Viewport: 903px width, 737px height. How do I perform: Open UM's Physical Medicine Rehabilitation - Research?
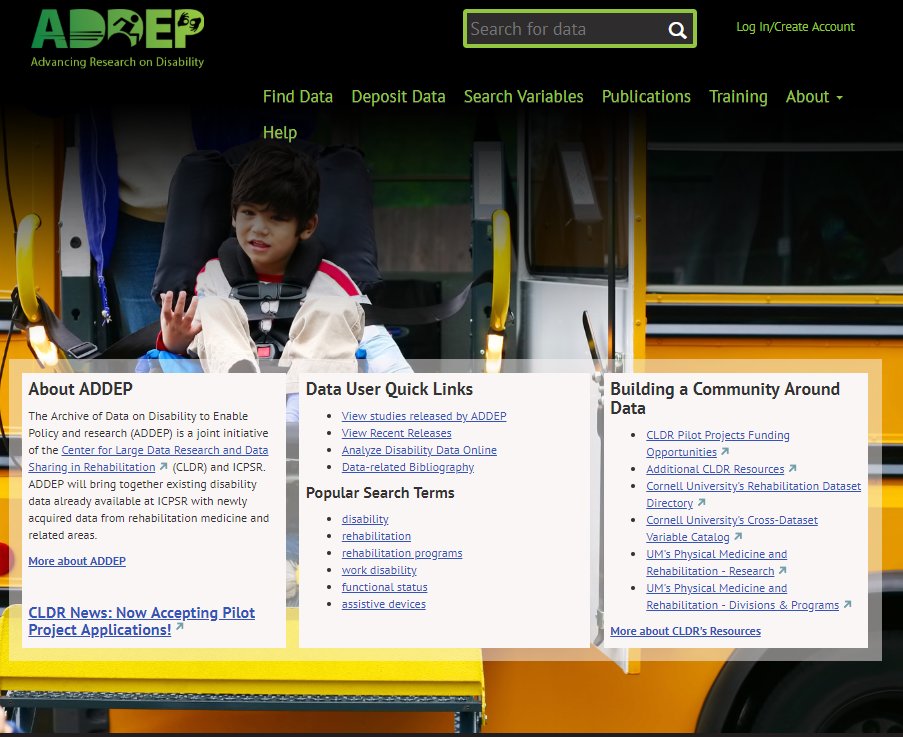tap(716, 563)
